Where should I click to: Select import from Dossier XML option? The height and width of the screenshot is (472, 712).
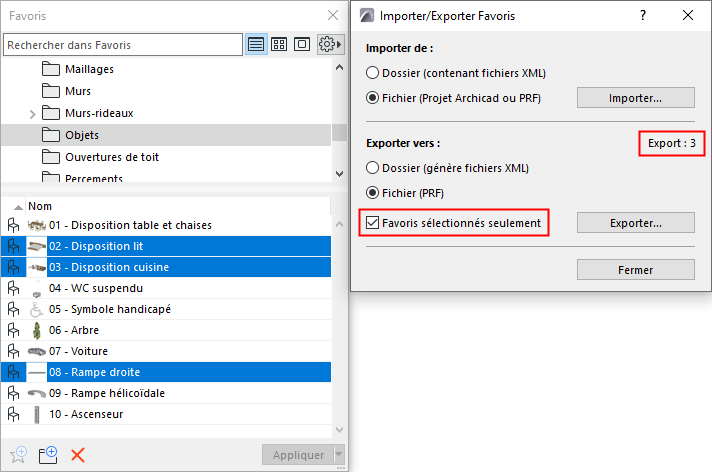pos(373,73)
